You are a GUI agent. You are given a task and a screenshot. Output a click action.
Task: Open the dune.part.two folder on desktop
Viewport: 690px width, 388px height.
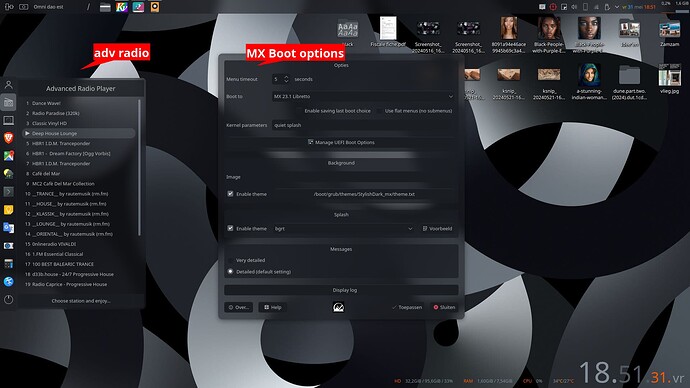pos(629,82)
